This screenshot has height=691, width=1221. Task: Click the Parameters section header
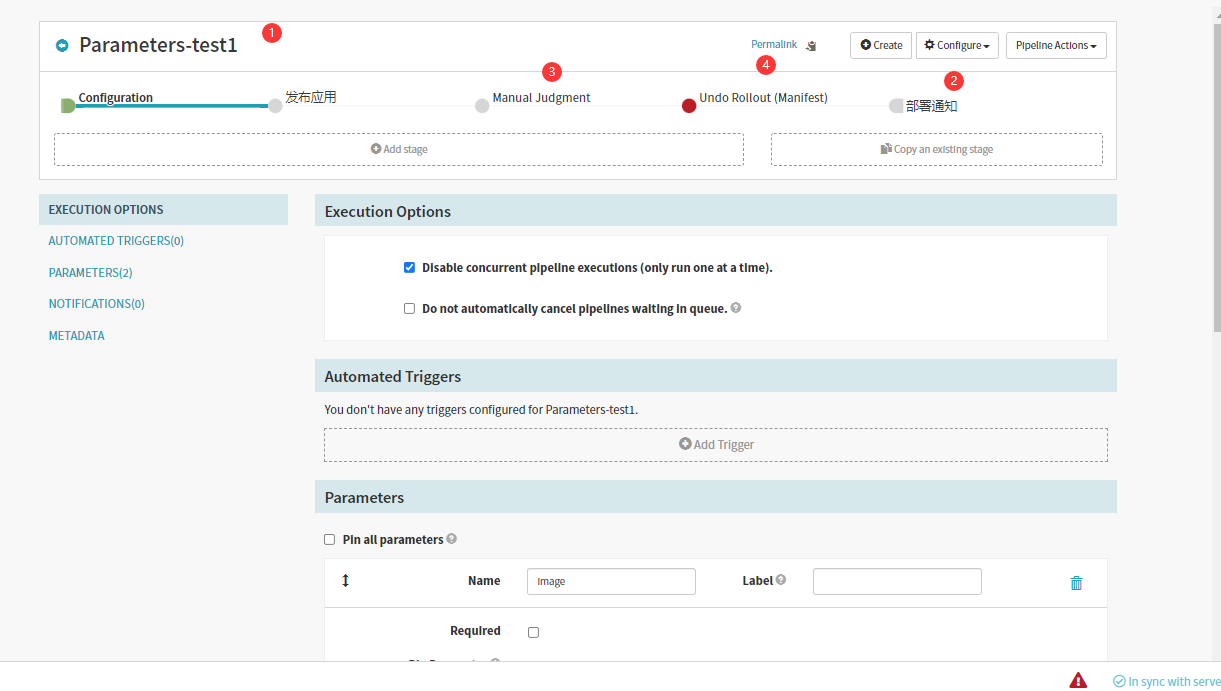pyautogui.click(x=716, y=497)
